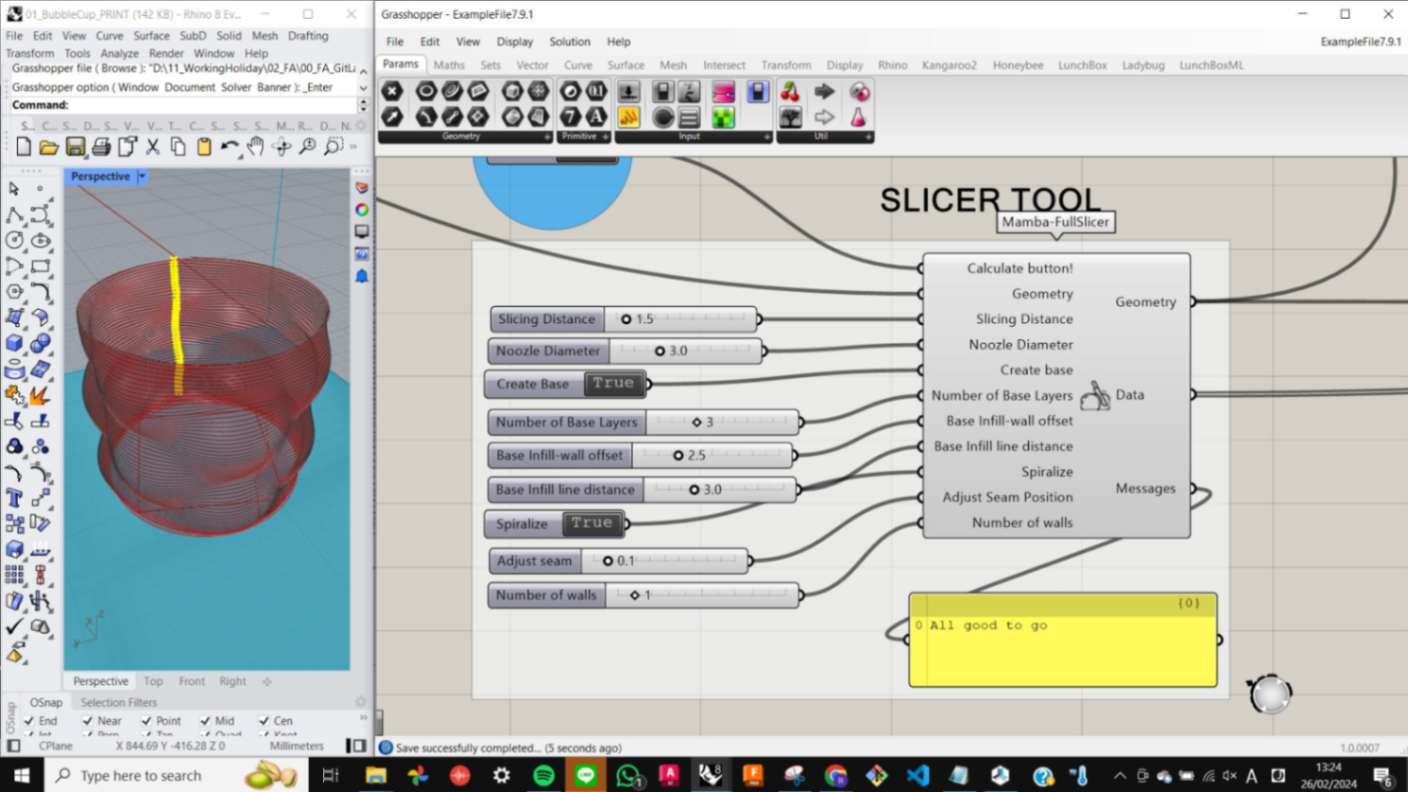Click the Open folder icon in Rhino toolbar
This screenshot has width=1408, height=792.
(49, 147)
